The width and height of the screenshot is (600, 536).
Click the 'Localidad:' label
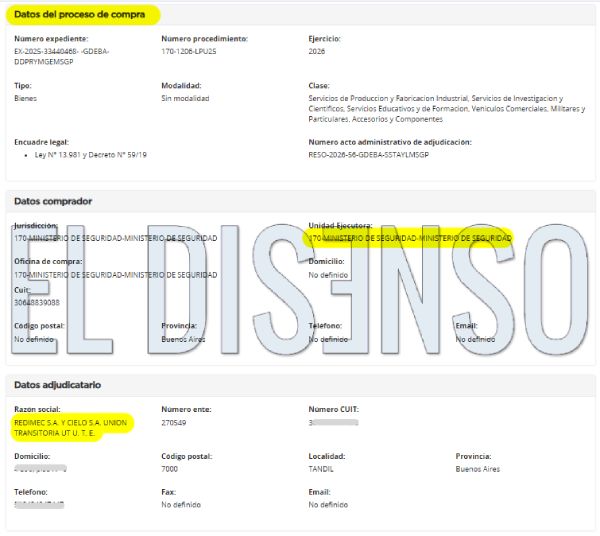pyautogui.click(x=326, y=456)
